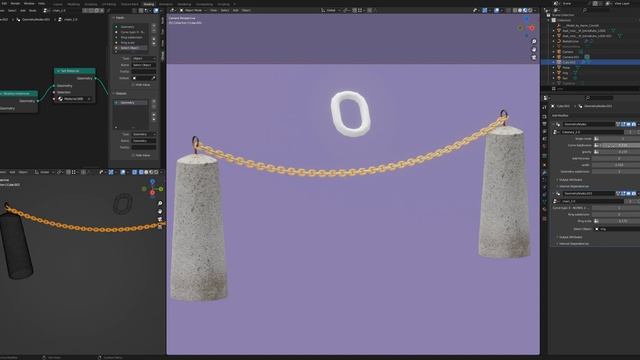Open the Particles properties tab
Image resolution: width=640 pixels, height=360 pixels.
pyautogui.click(x=544, y=180)
